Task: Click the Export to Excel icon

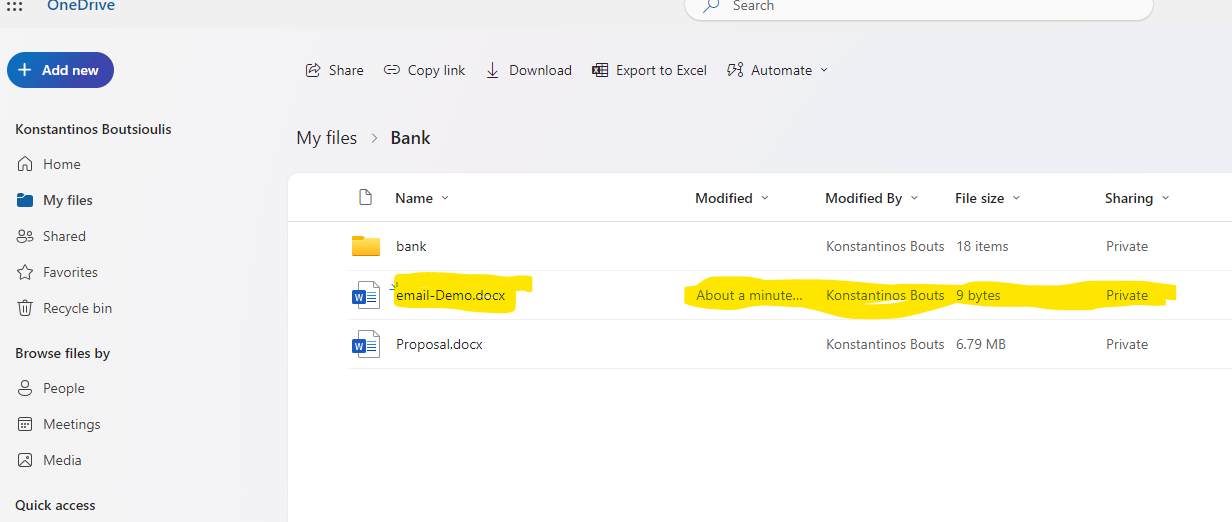Action: [600, 70]
